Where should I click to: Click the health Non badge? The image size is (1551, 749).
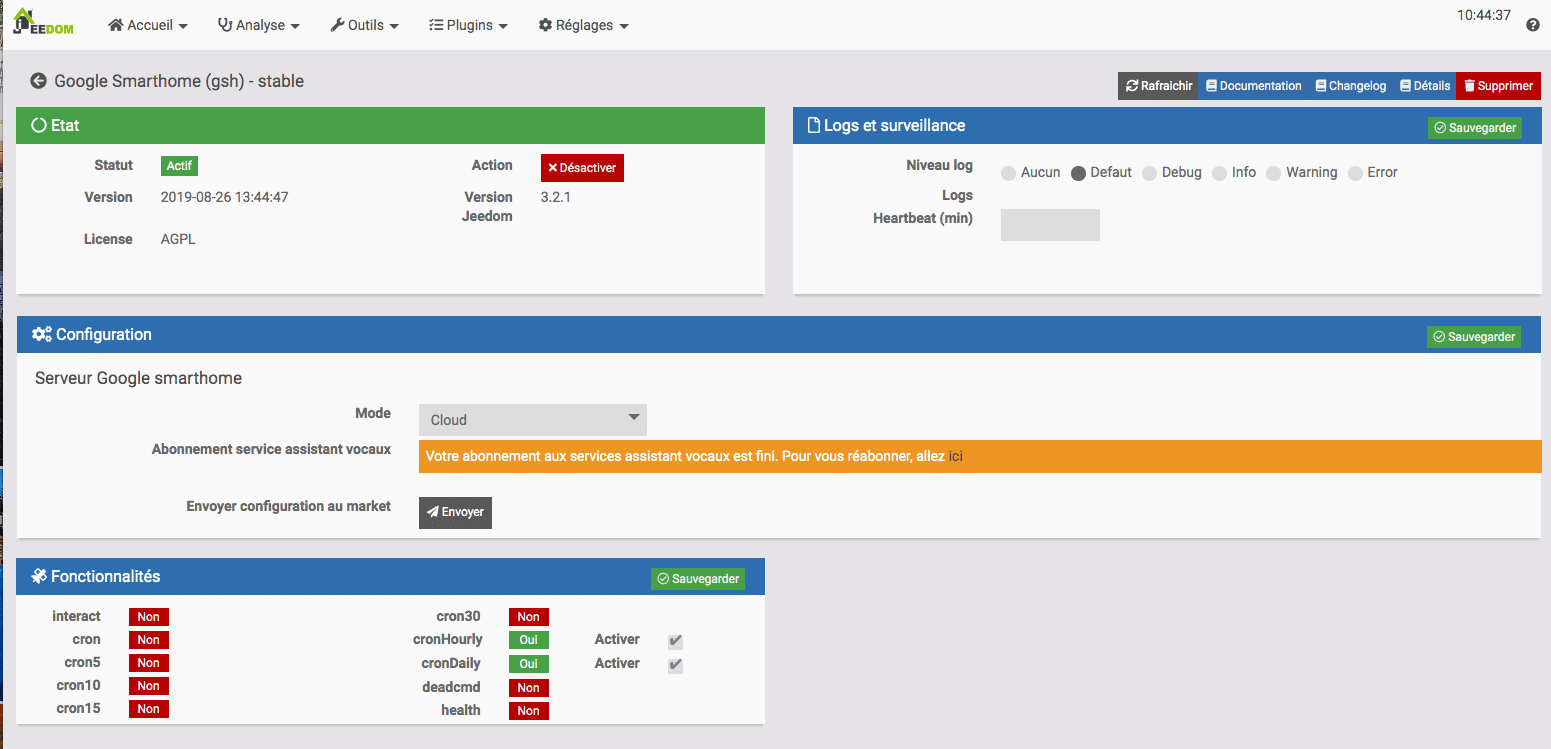(529, 711)
